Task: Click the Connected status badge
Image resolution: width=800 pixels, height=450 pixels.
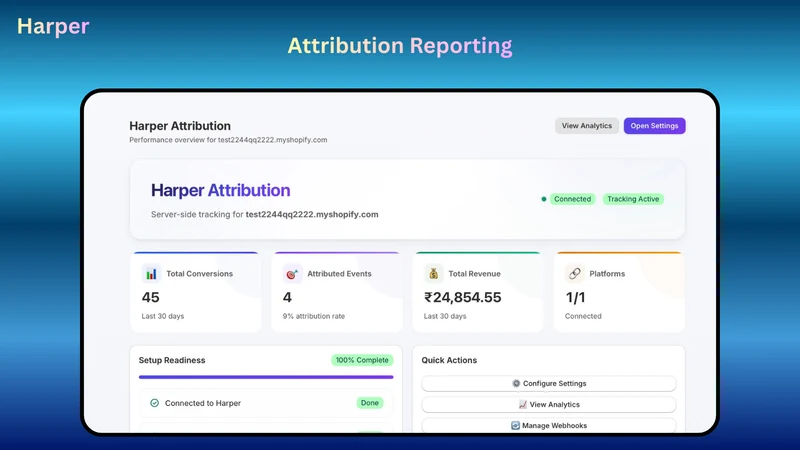Action: [x=572, y=199]
